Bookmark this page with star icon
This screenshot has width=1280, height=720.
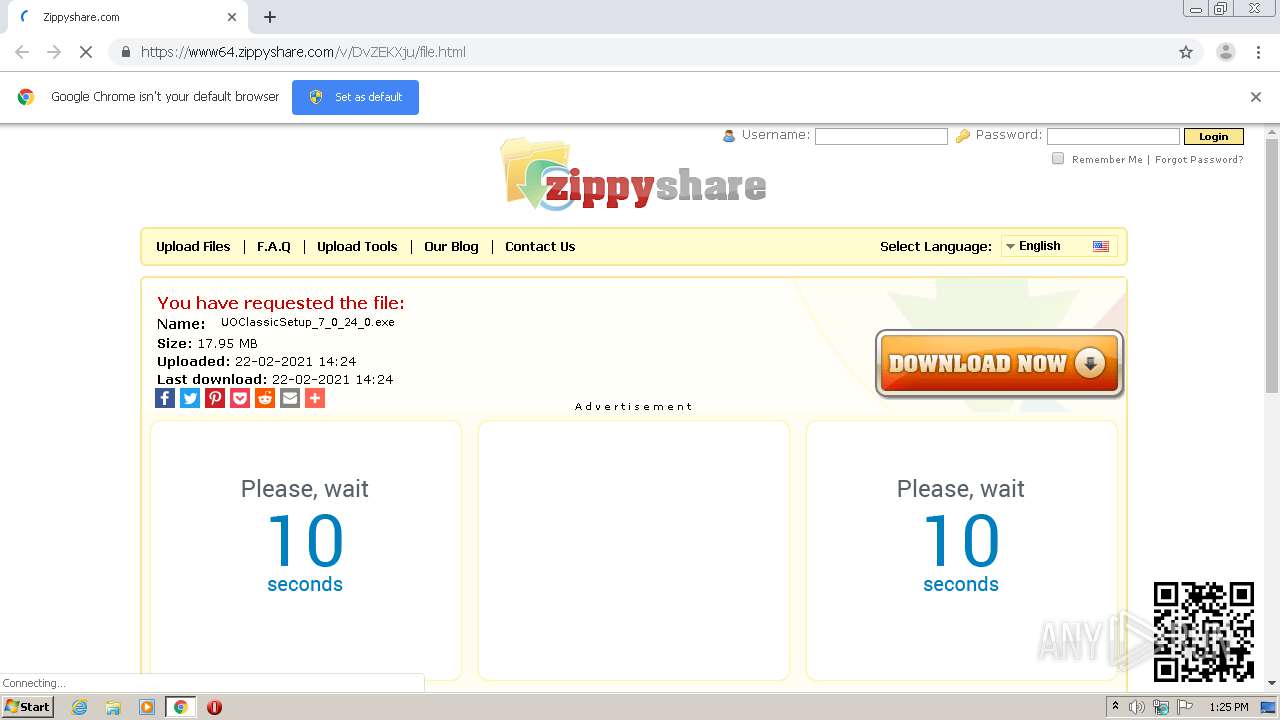click(1186, 52)
